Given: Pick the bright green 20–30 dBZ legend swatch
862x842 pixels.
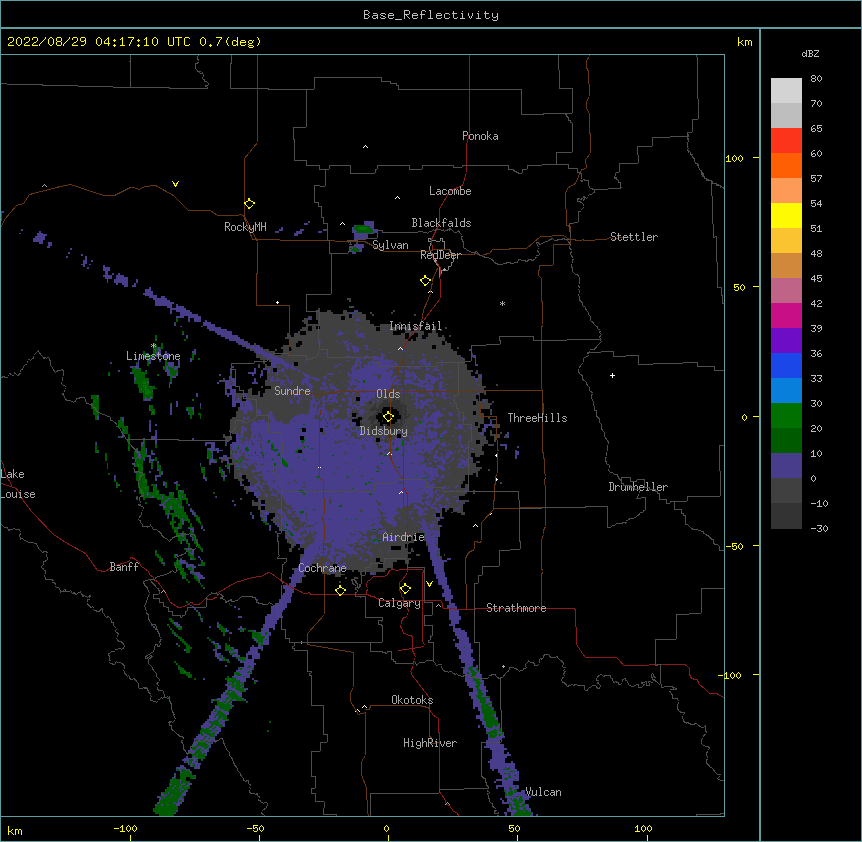Looking at the screenshot, I should 786,416.
